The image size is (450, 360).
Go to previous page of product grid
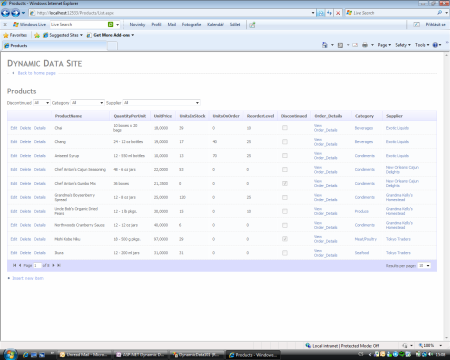20,265
